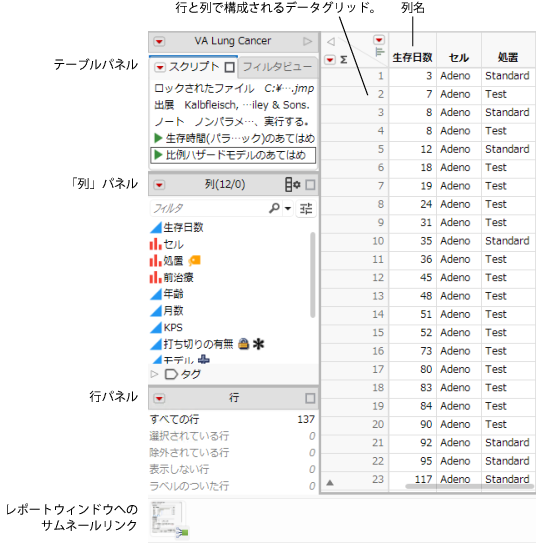Expand the タグ section disclosure triangle

click(x=154, y=374)
